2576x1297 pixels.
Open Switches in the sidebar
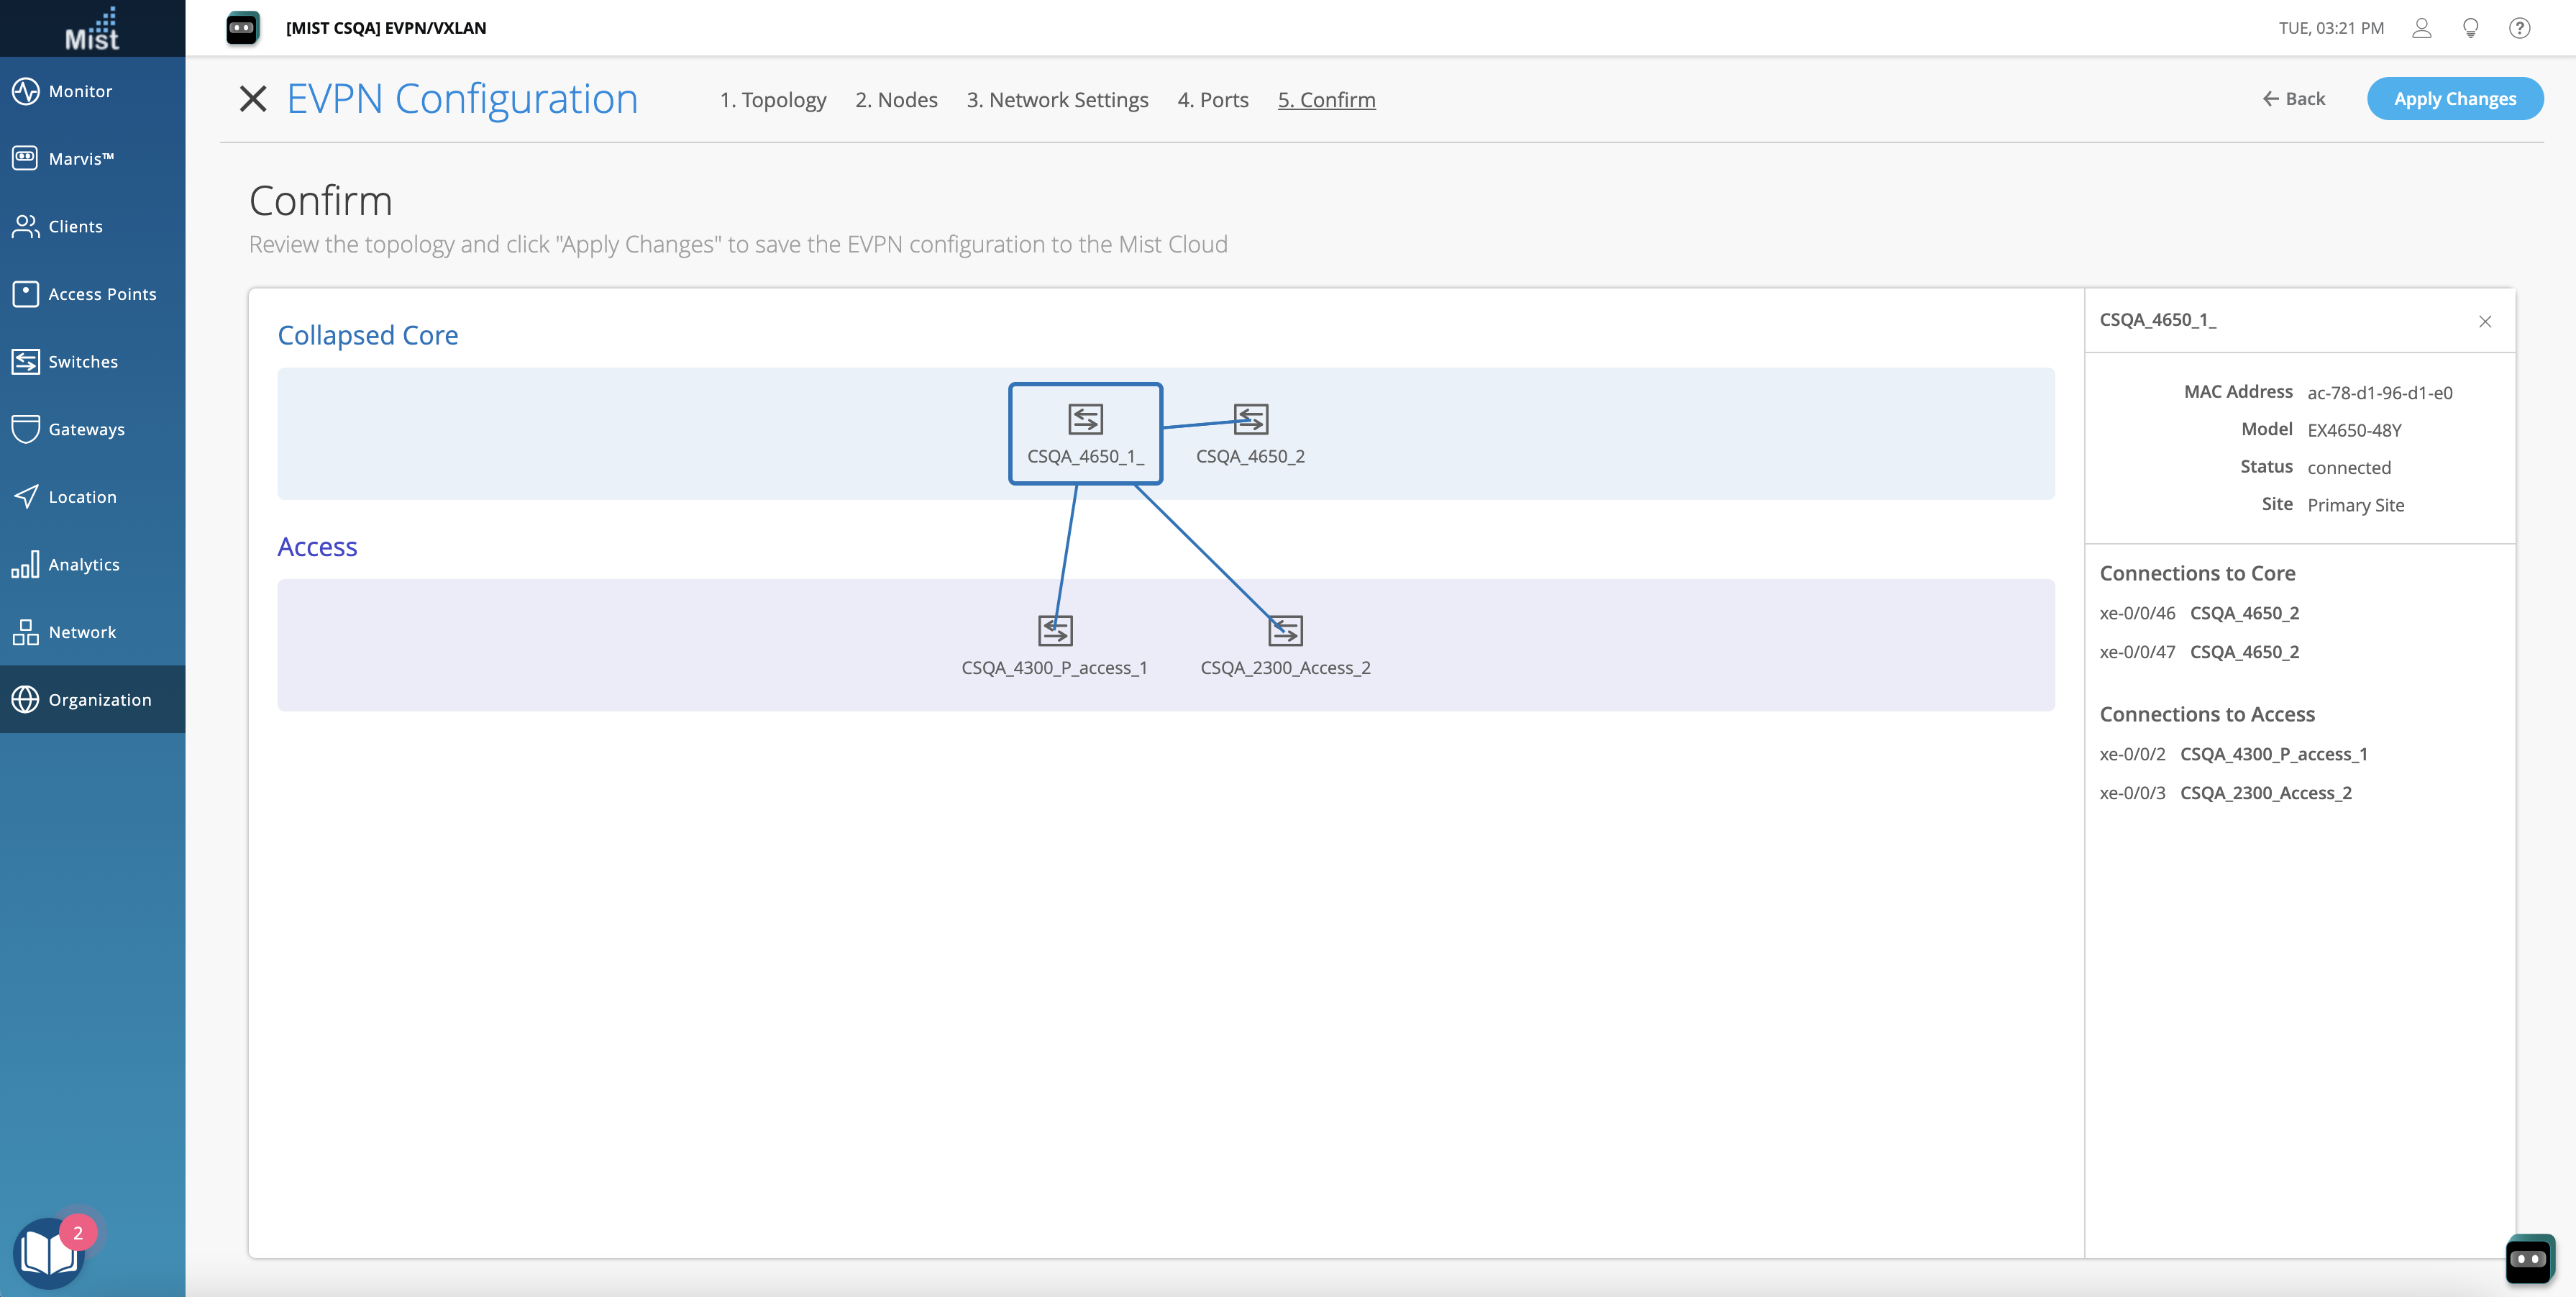pos(83,362)
